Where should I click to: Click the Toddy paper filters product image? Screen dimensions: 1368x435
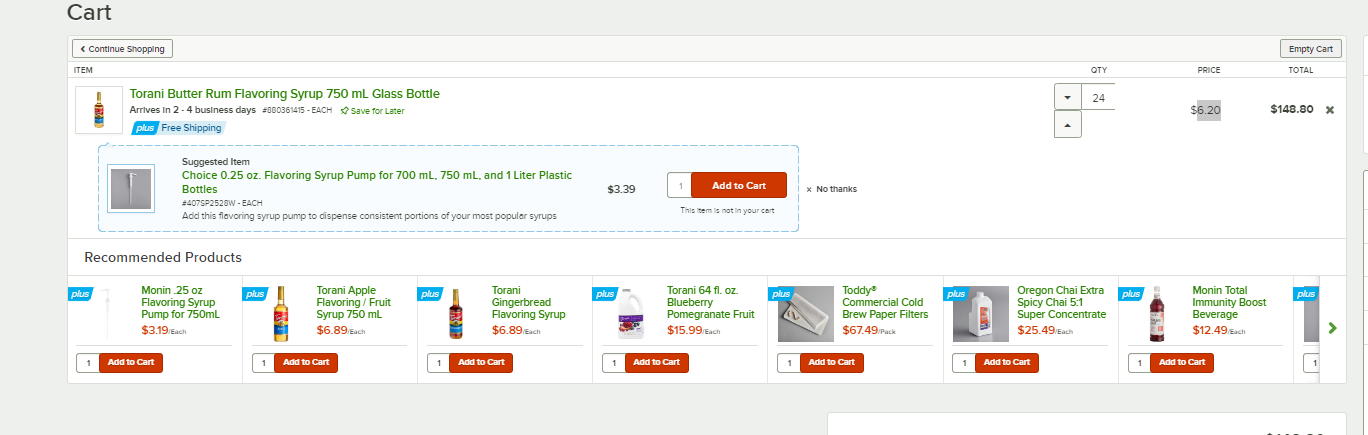(806, 314)
